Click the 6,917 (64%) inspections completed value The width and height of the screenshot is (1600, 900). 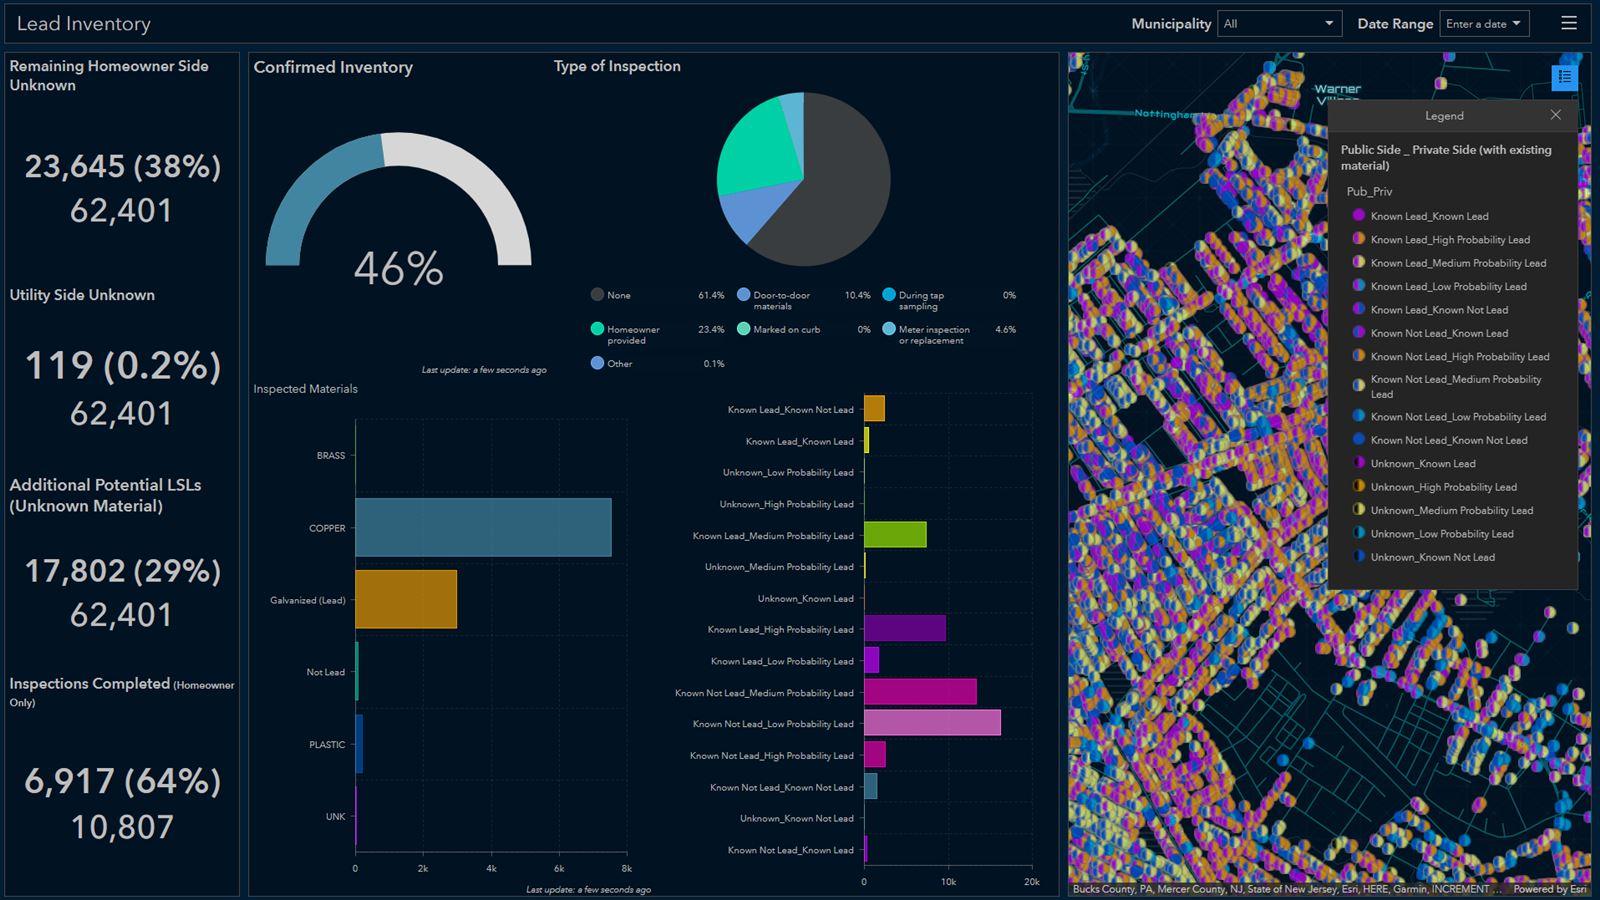point(122,781)
